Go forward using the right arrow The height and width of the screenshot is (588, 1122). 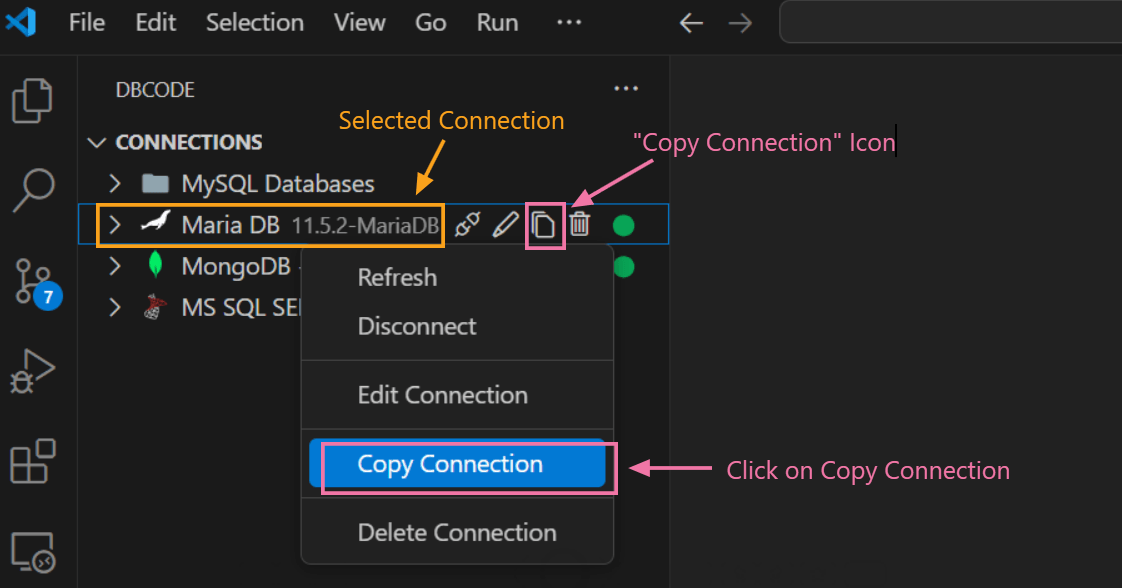pos(740,23)
